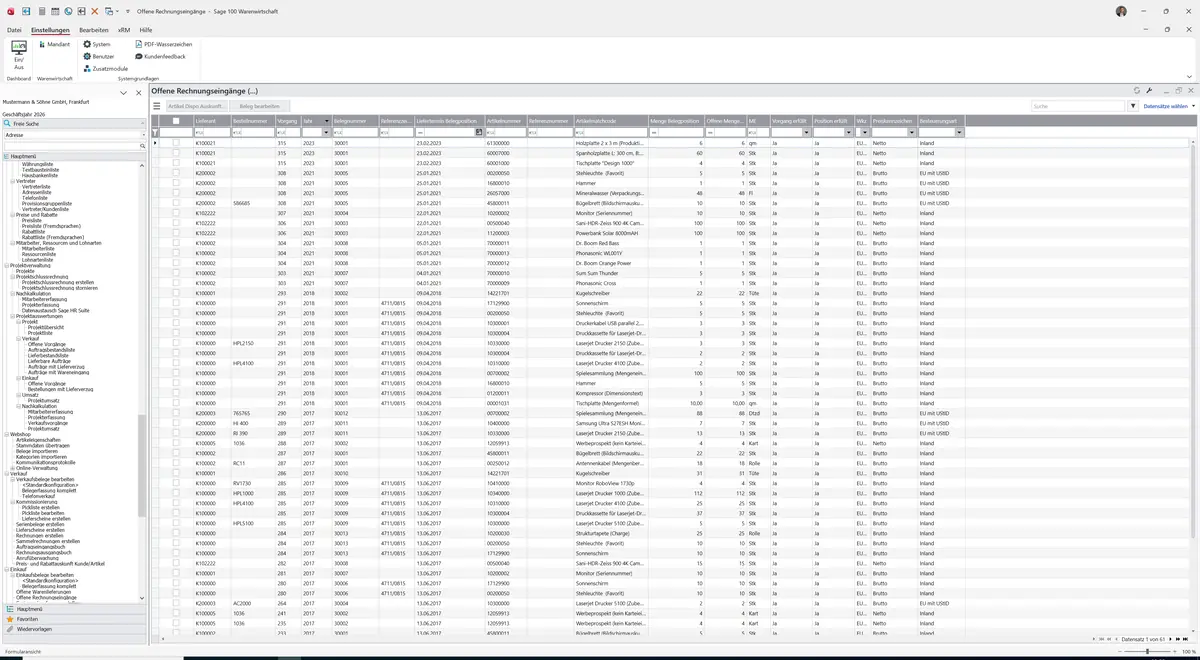Switch to the Bearbeiten ribbon tab
The image size is (1200, 660).
(x=94, y=30)
